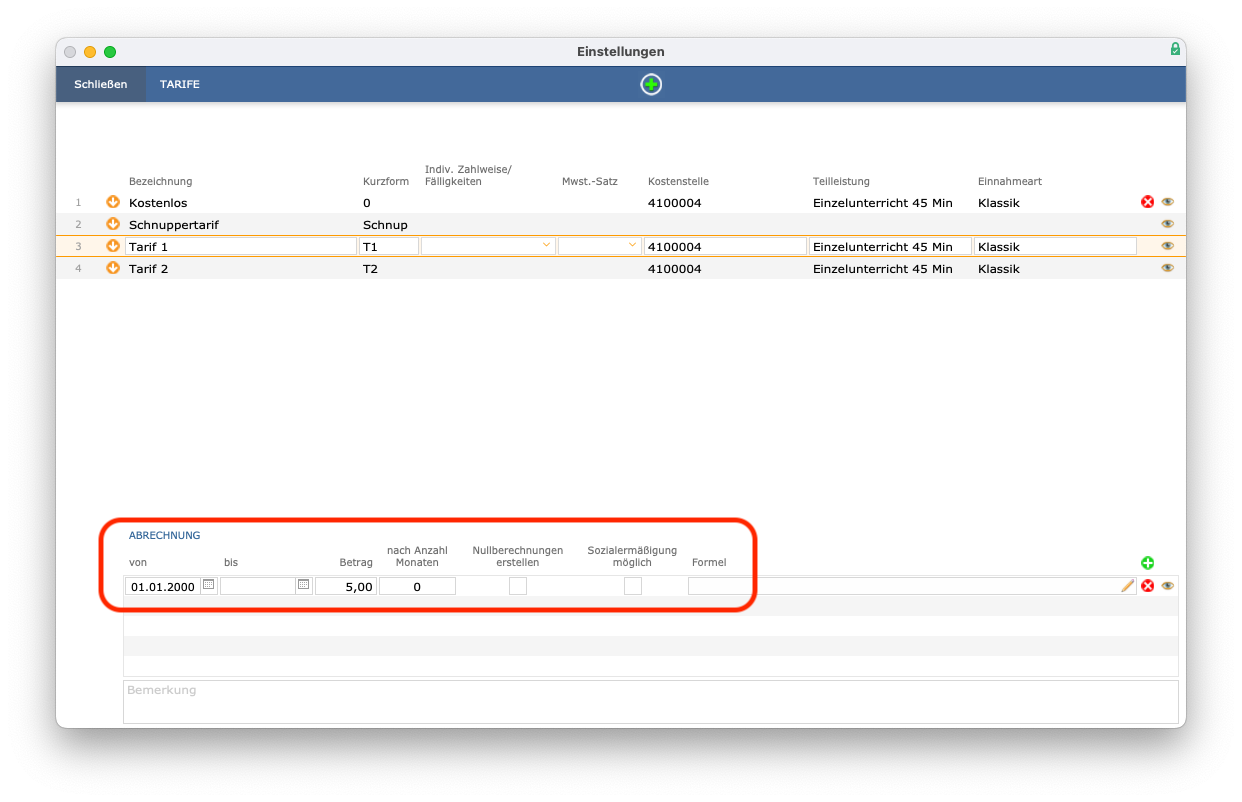The height and width of the screenshot is (802, 1242).
Task: Select the Schnuppertarif row name
Action: tap(174, 225)
